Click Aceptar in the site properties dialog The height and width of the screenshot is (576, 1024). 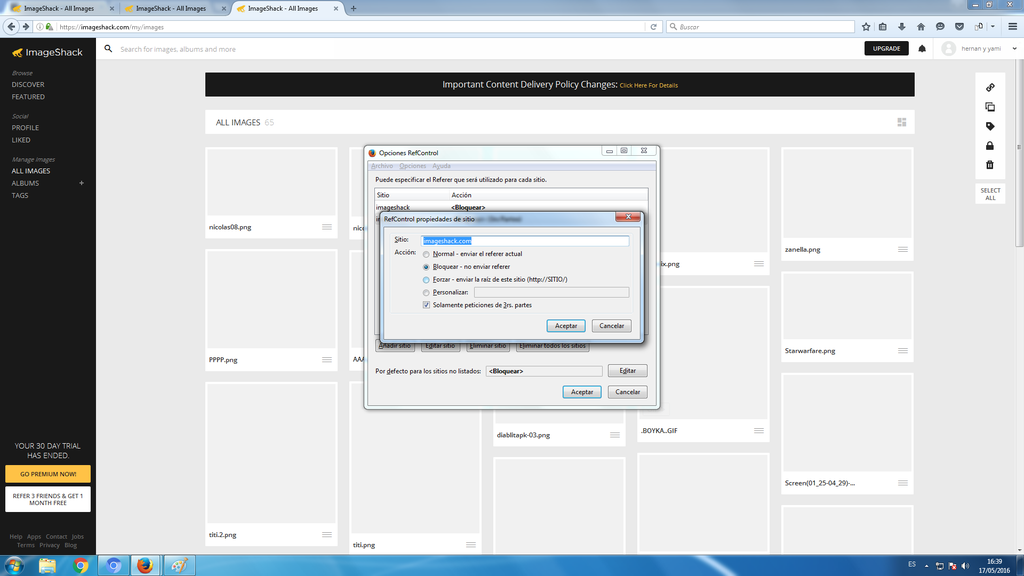coord(566,326)
